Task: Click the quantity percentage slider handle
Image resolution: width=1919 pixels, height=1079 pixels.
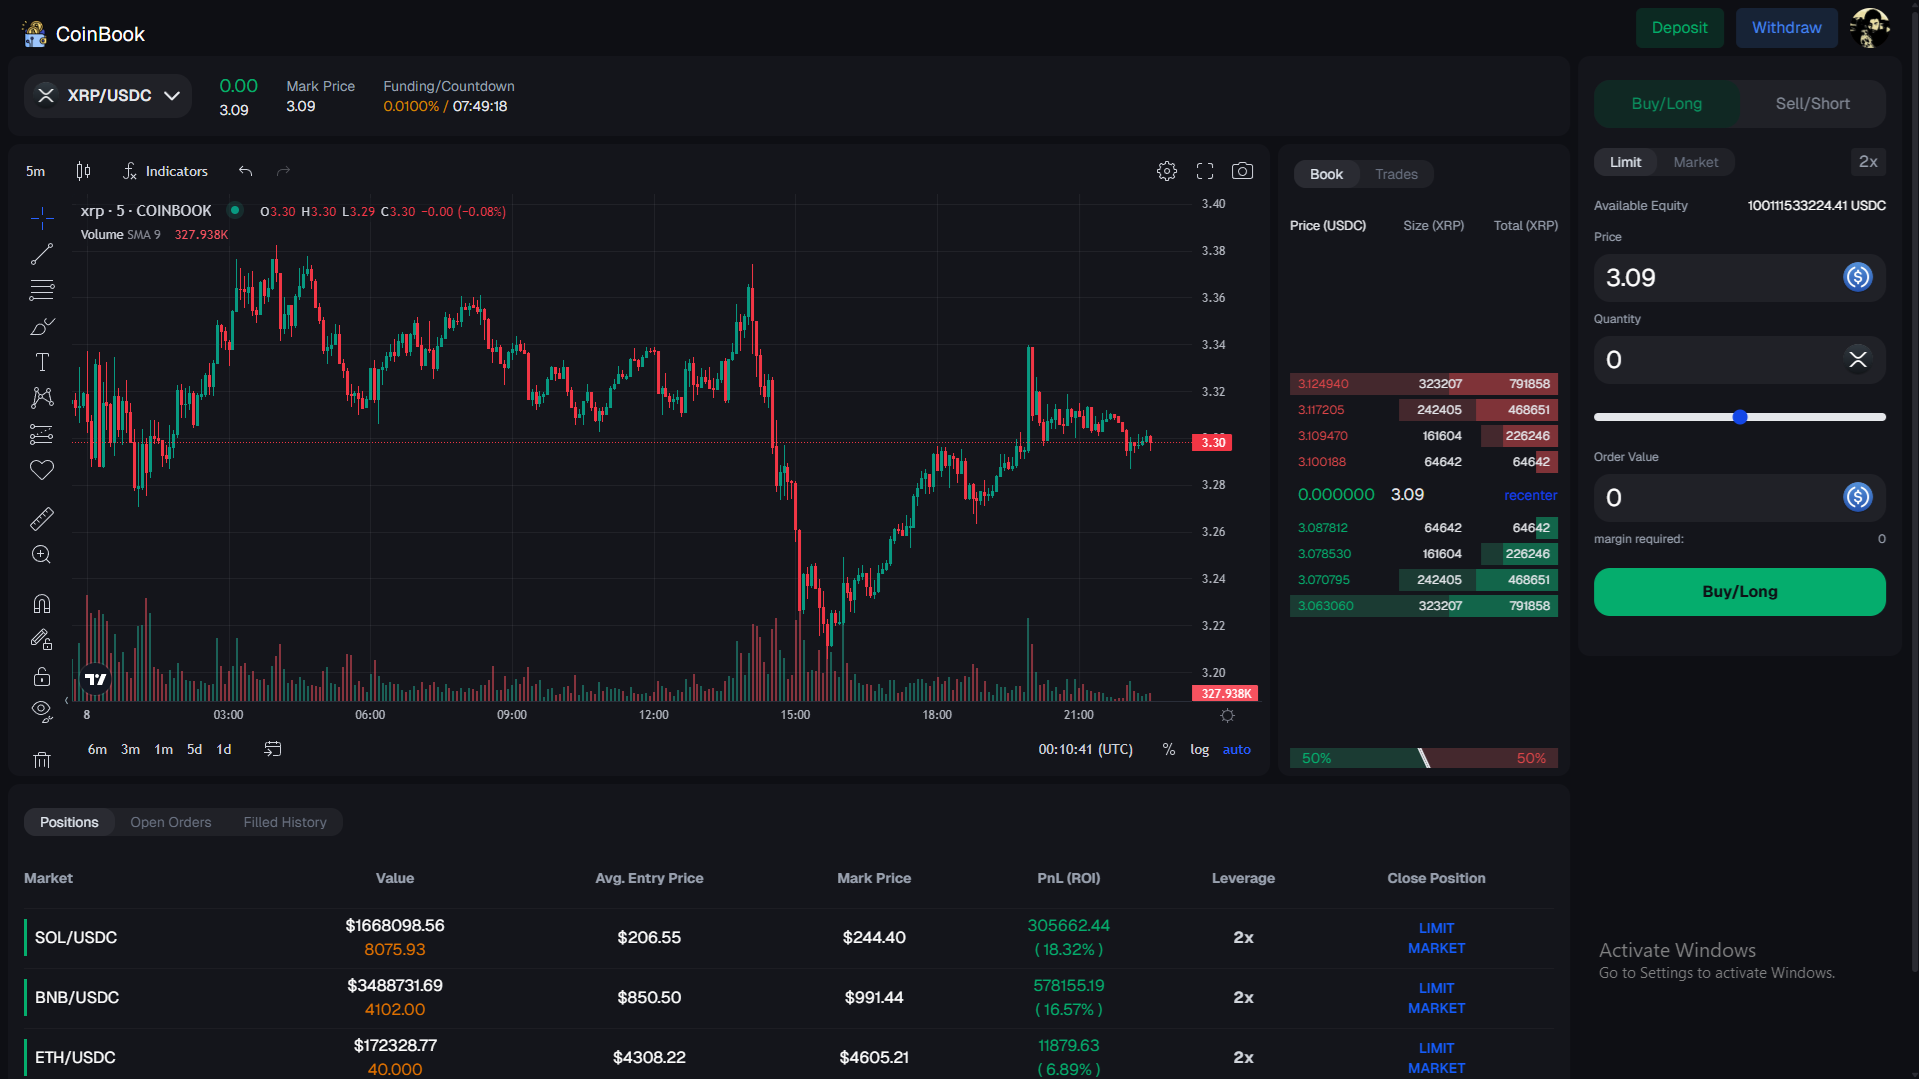Action: click(x=1739, y=417)
